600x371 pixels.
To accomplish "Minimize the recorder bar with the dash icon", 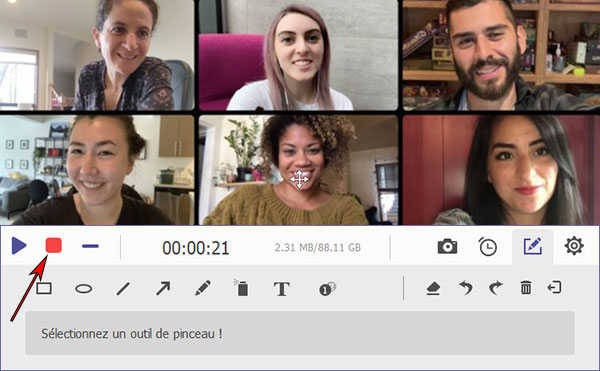I will pyautogui.click(x=90, y=246).
